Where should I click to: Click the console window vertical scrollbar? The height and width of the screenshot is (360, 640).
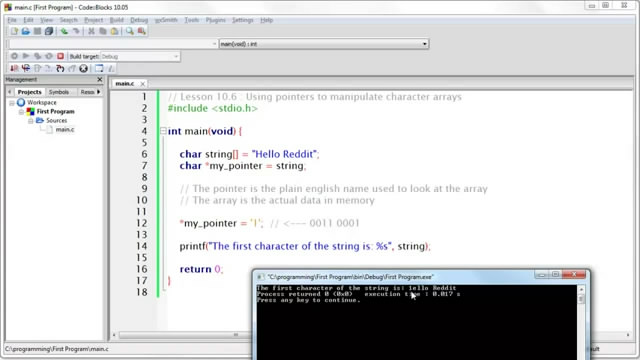[x=581, y=322]
